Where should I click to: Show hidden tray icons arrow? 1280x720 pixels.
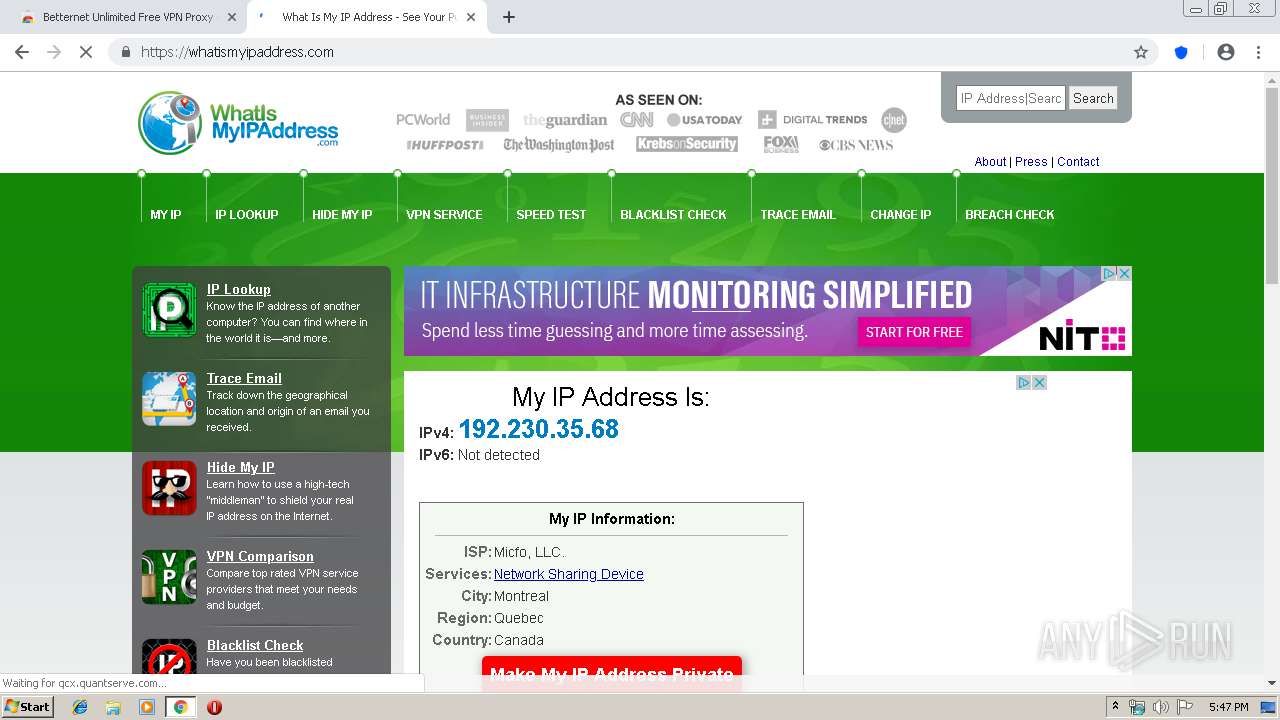1115,707
